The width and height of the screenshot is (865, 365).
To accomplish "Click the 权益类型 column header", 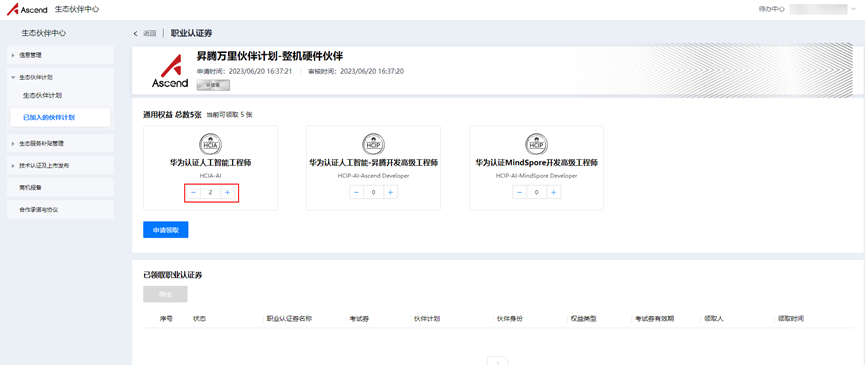I will point(584,319).
